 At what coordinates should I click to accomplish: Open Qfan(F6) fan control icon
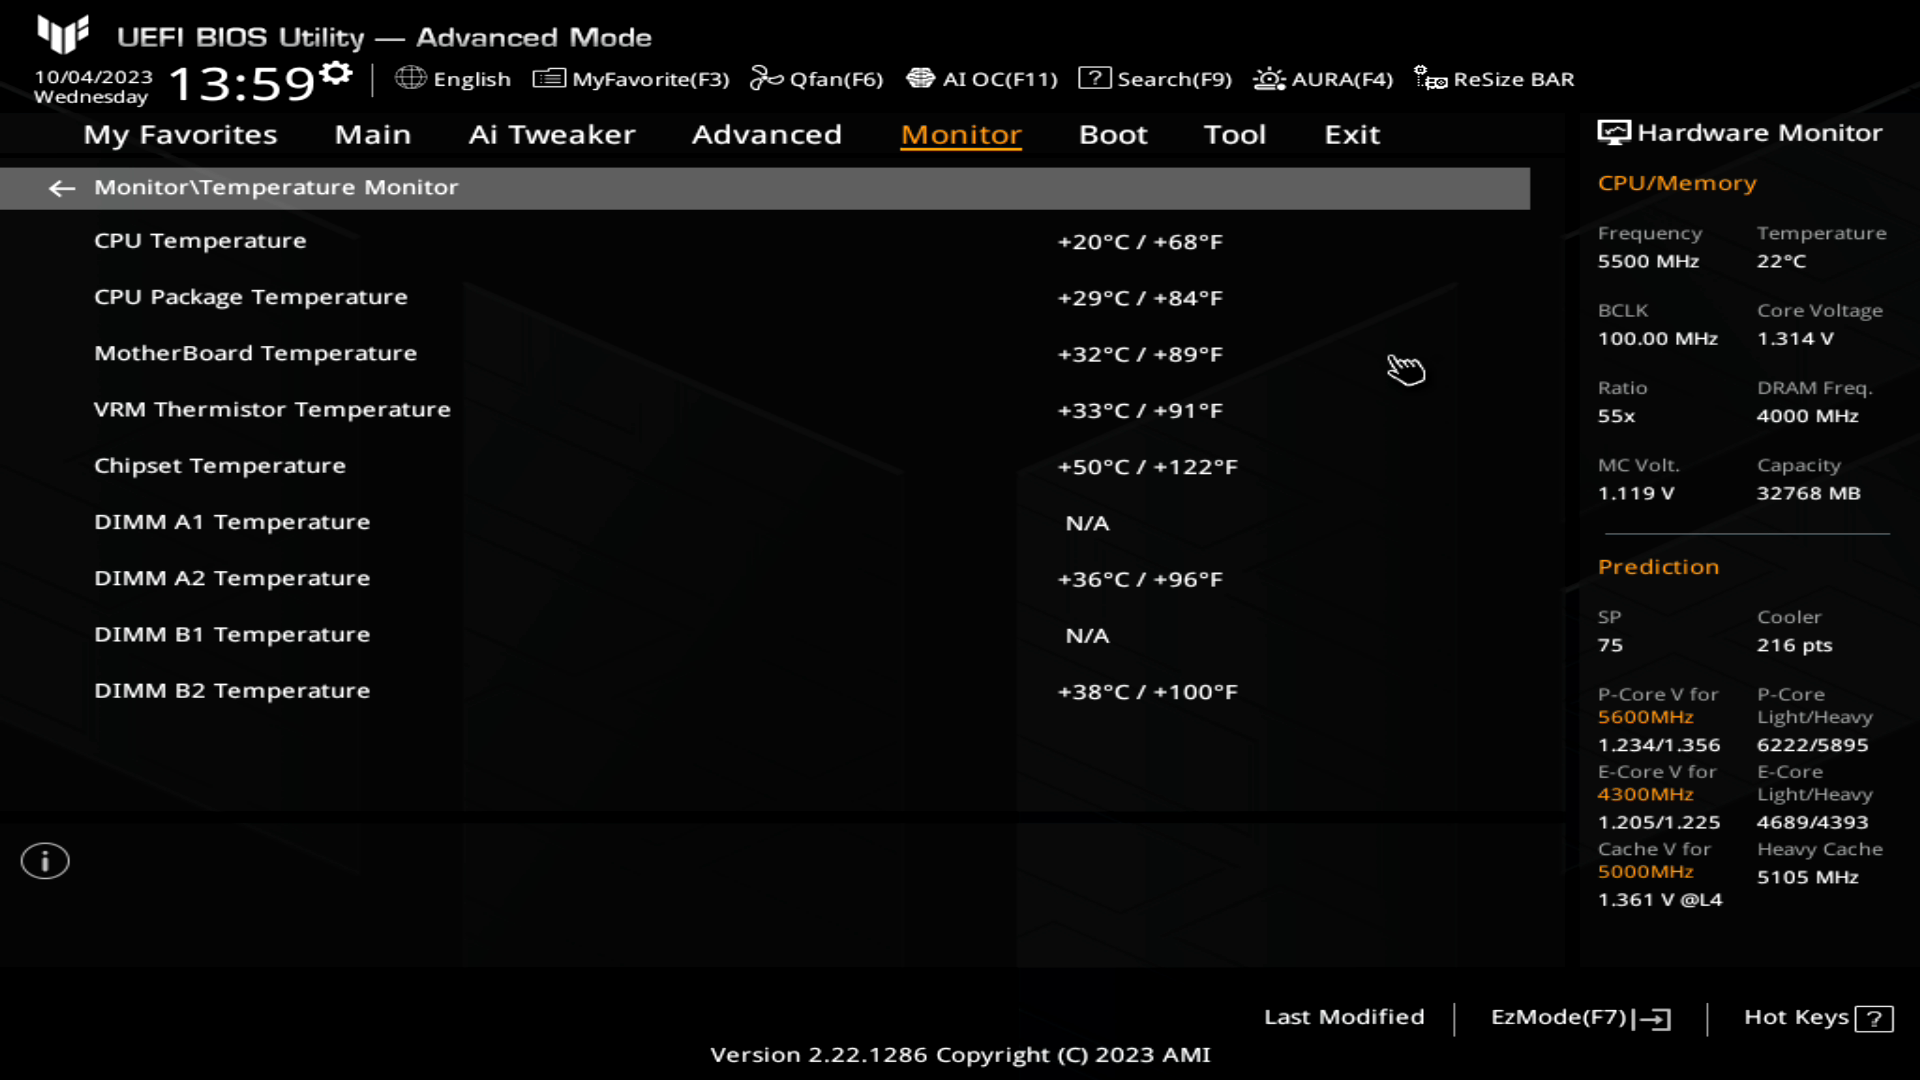pos(766,78)
